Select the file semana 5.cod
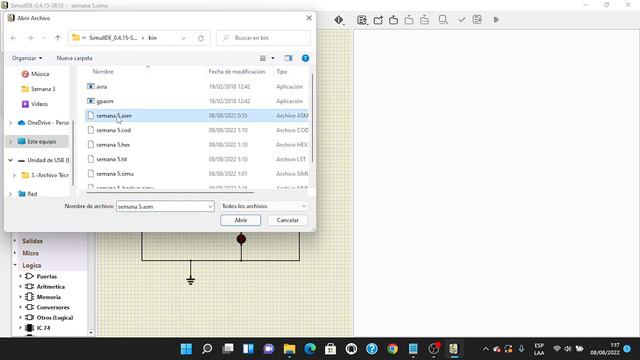The width and height of the screenshot is (640, 360). (197, 130)
